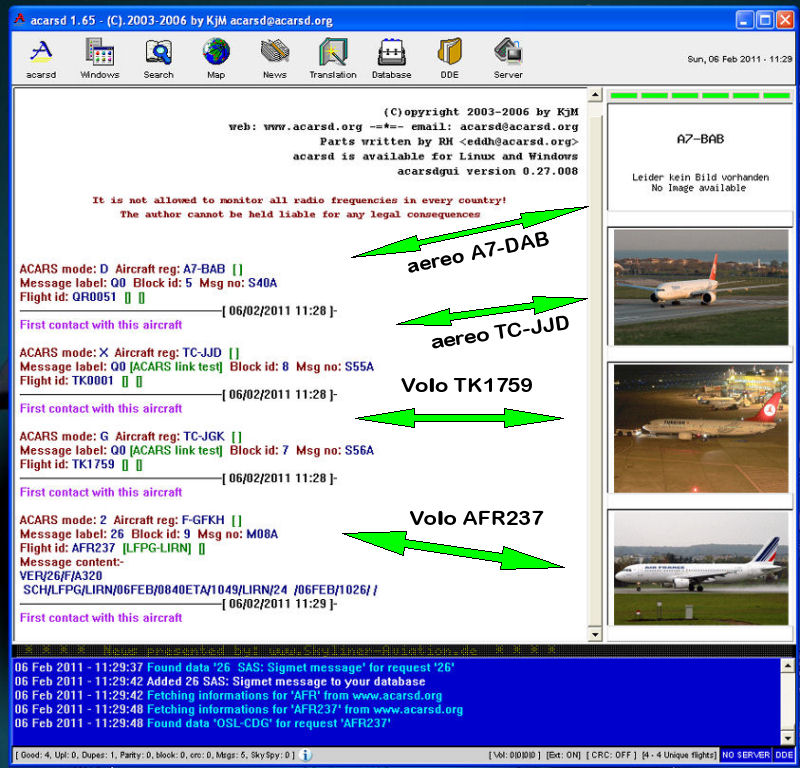Click the CRC: OFF status entry
800x768 pixels.
pos(611,755)
